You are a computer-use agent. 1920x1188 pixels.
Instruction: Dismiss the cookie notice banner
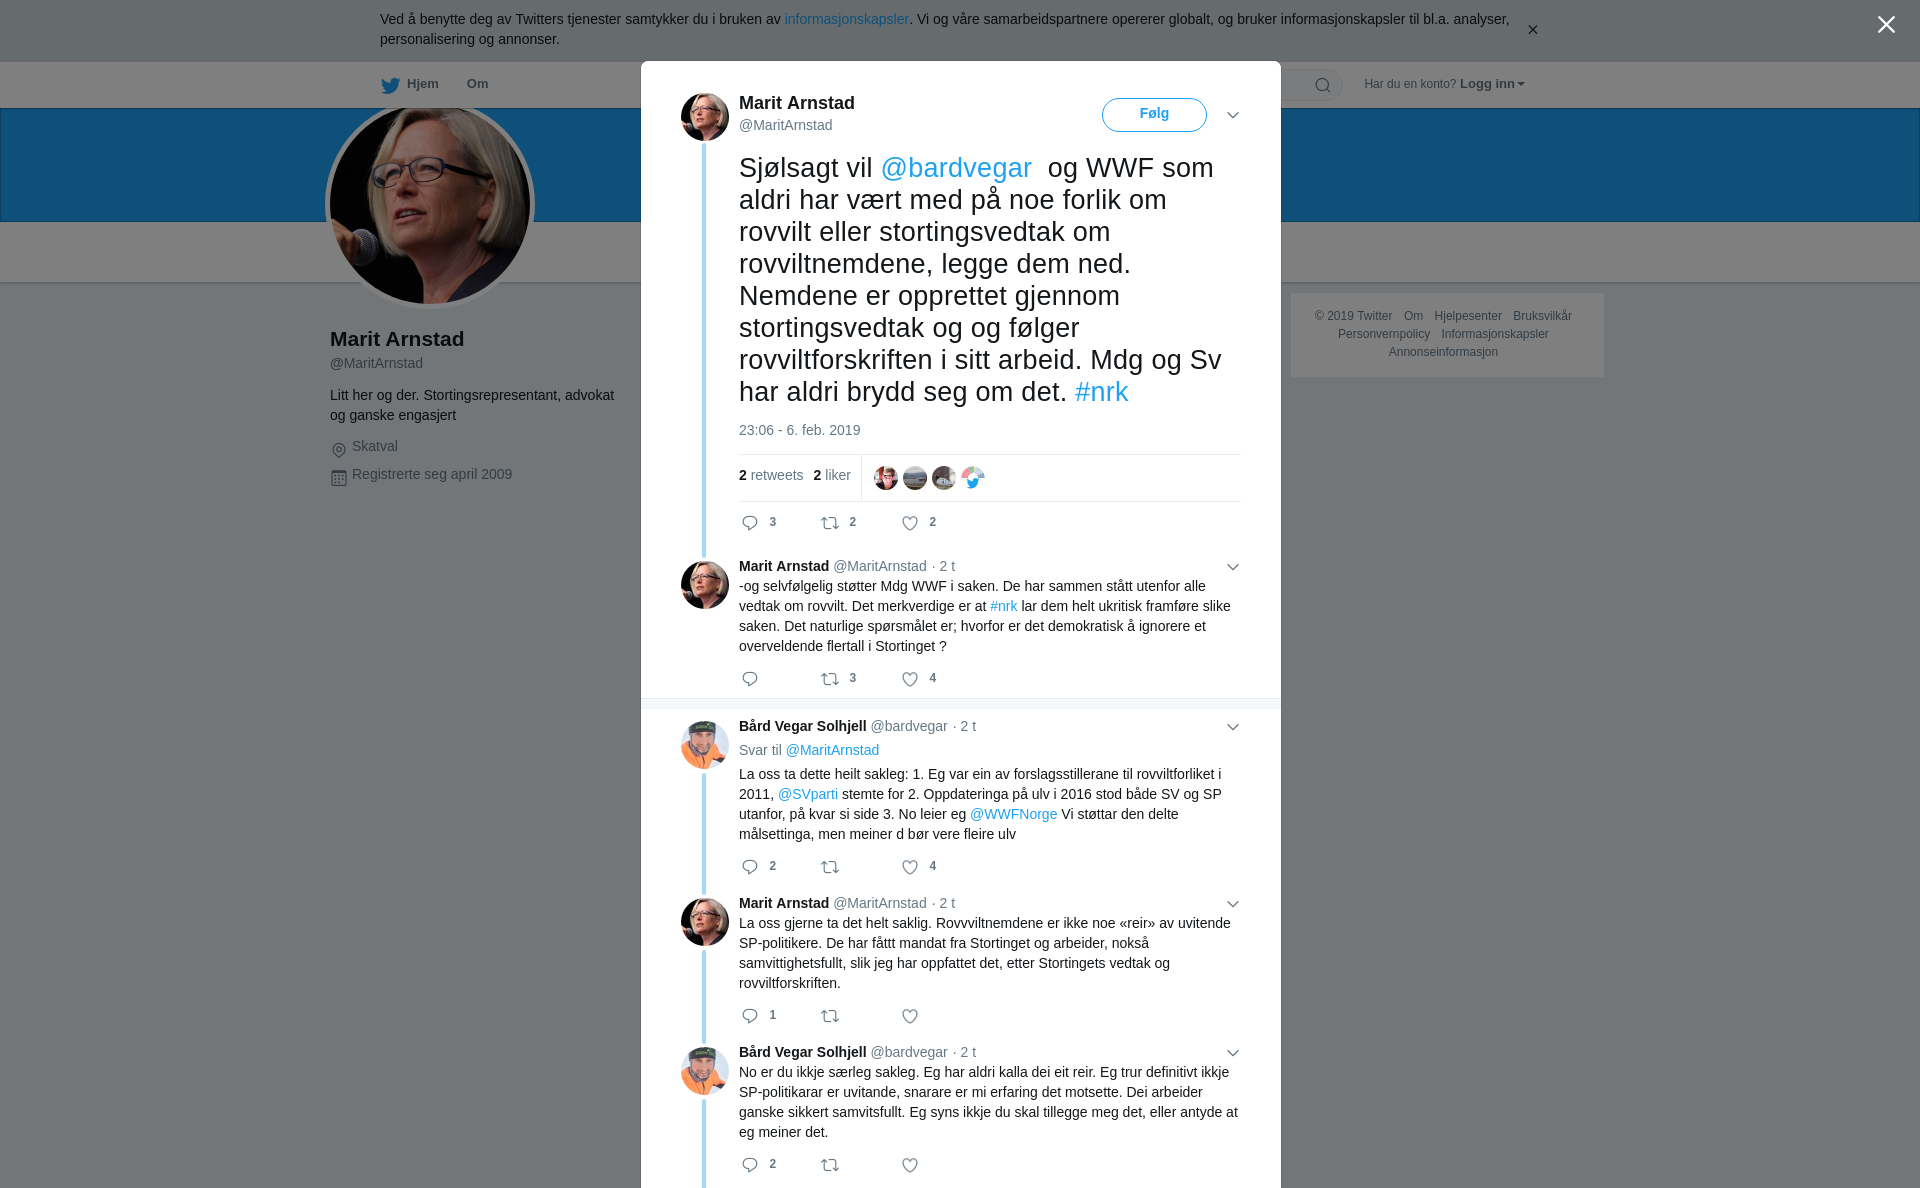(x=1532, y=30)
